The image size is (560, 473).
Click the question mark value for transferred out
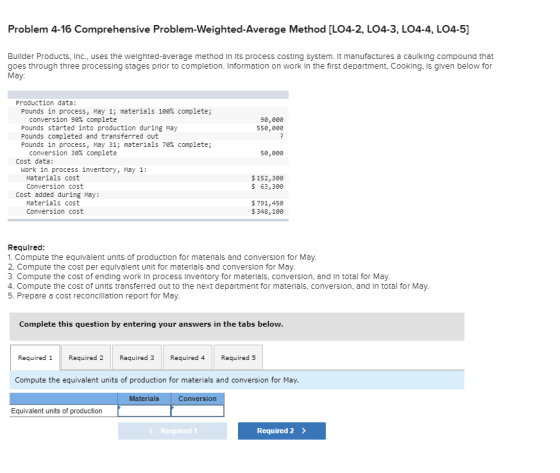281,136
